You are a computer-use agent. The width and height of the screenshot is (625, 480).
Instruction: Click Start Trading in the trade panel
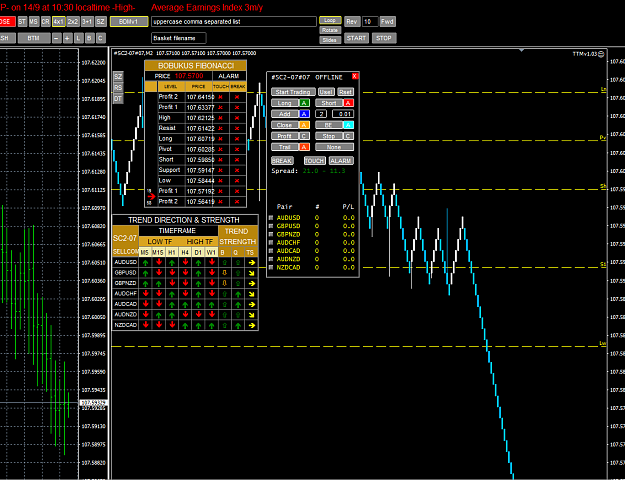click(x=293, y=92)
